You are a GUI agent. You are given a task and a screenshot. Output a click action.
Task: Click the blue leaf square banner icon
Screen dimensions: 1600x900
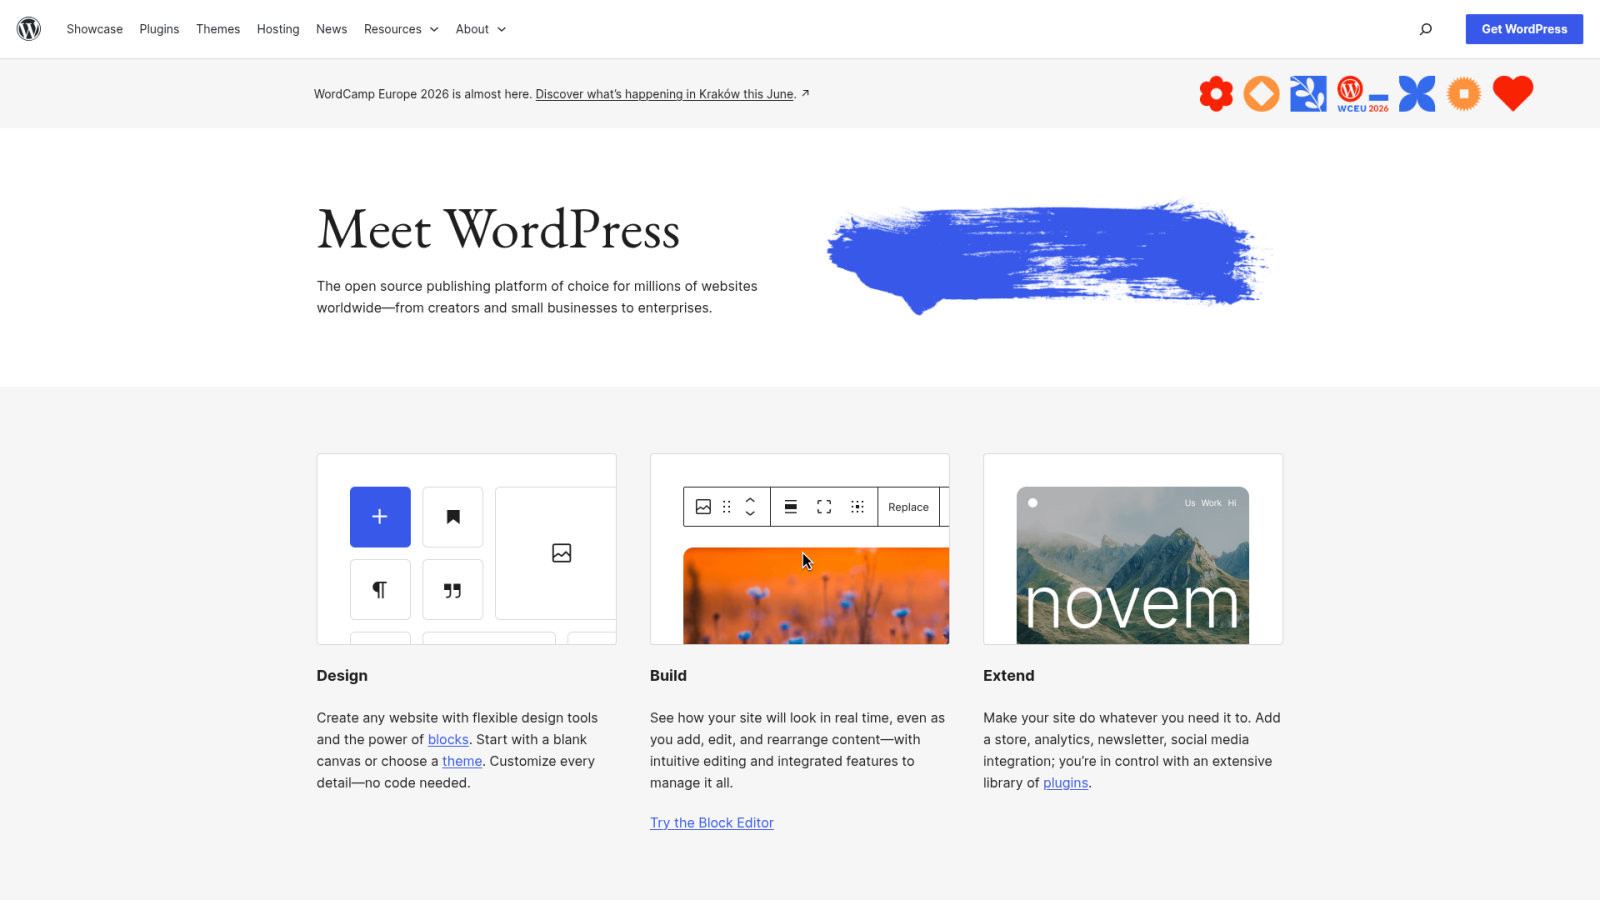pos(1308,94)
